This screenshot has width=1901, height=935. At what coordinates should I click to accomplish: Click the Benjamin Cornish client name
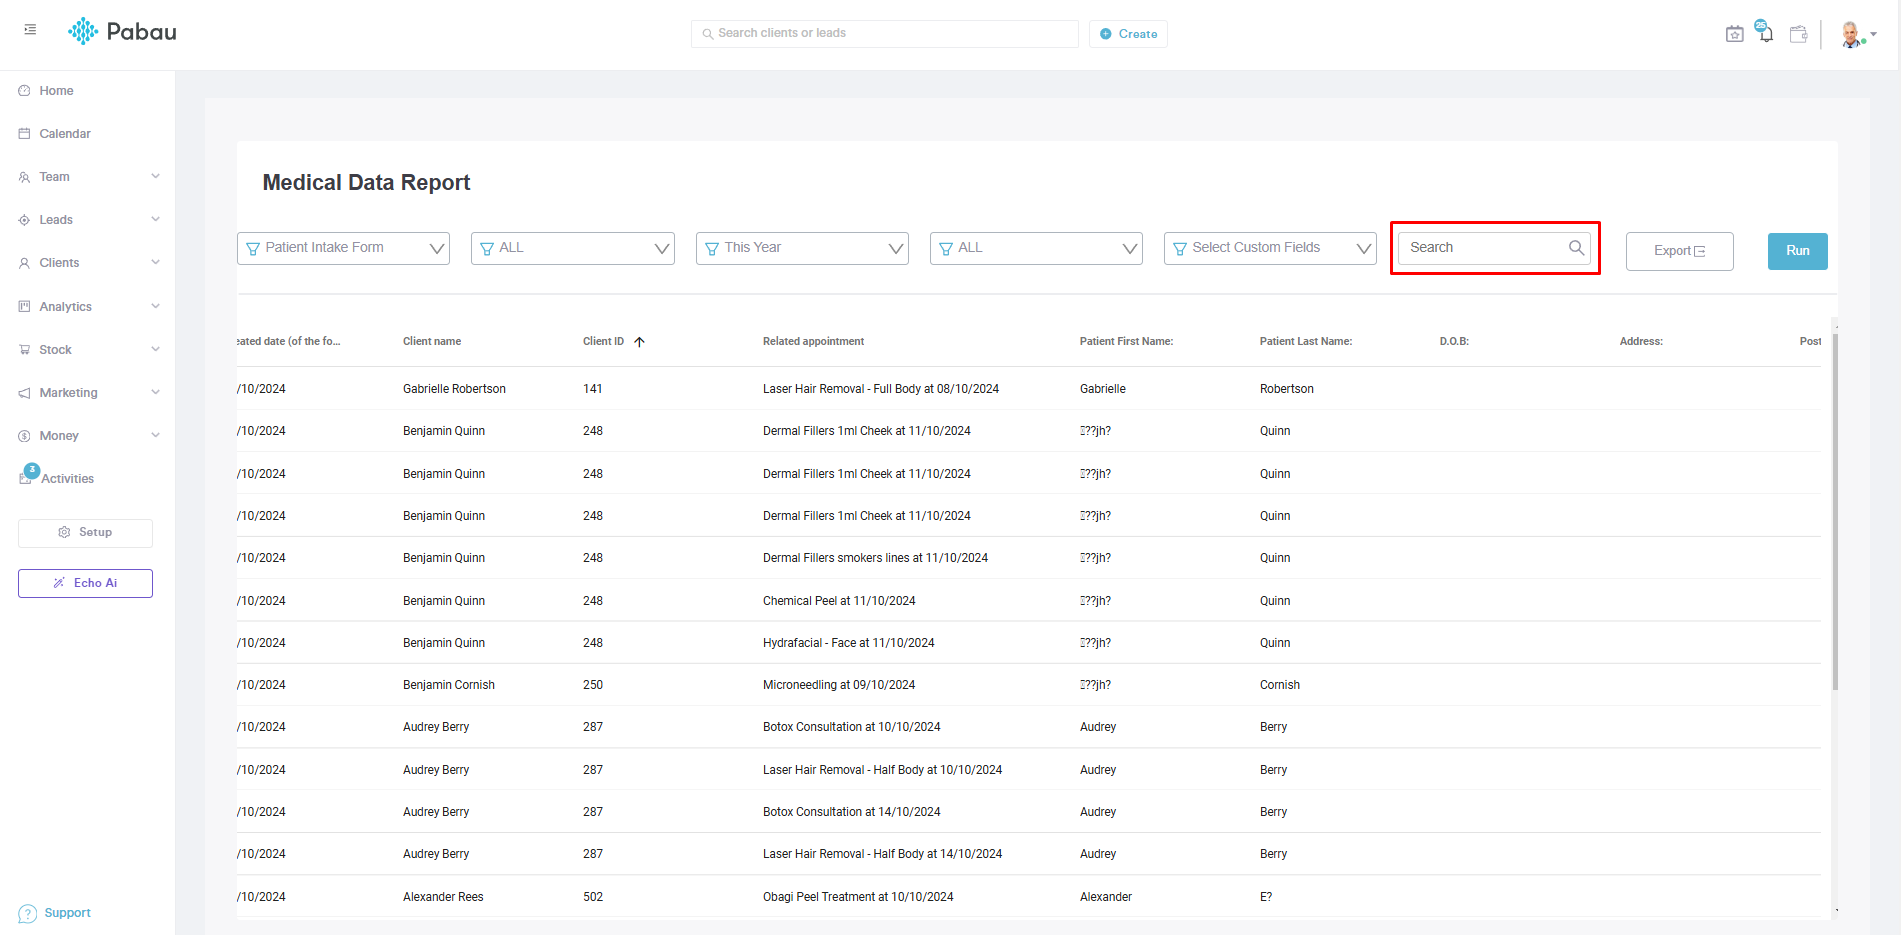pos(449,685)
